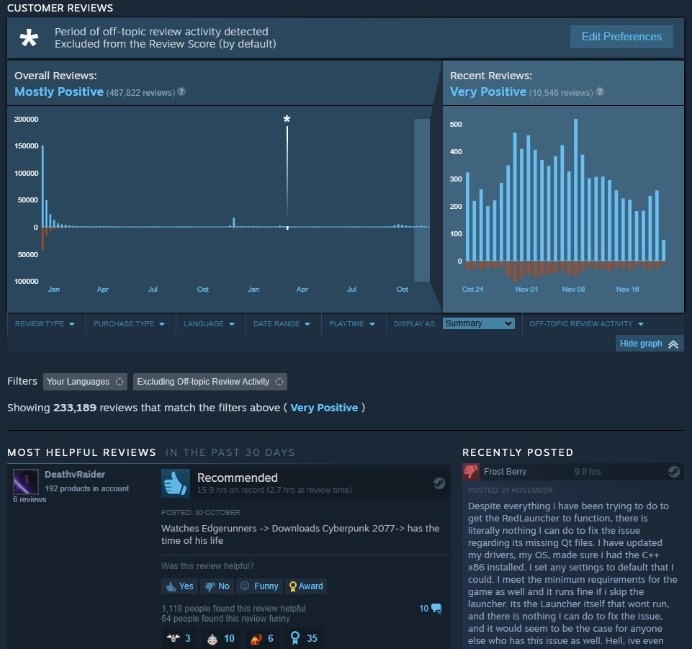The image size is (692, 649).
Task: Click Mostly Positive overall rating text
Action: (59, 92)
